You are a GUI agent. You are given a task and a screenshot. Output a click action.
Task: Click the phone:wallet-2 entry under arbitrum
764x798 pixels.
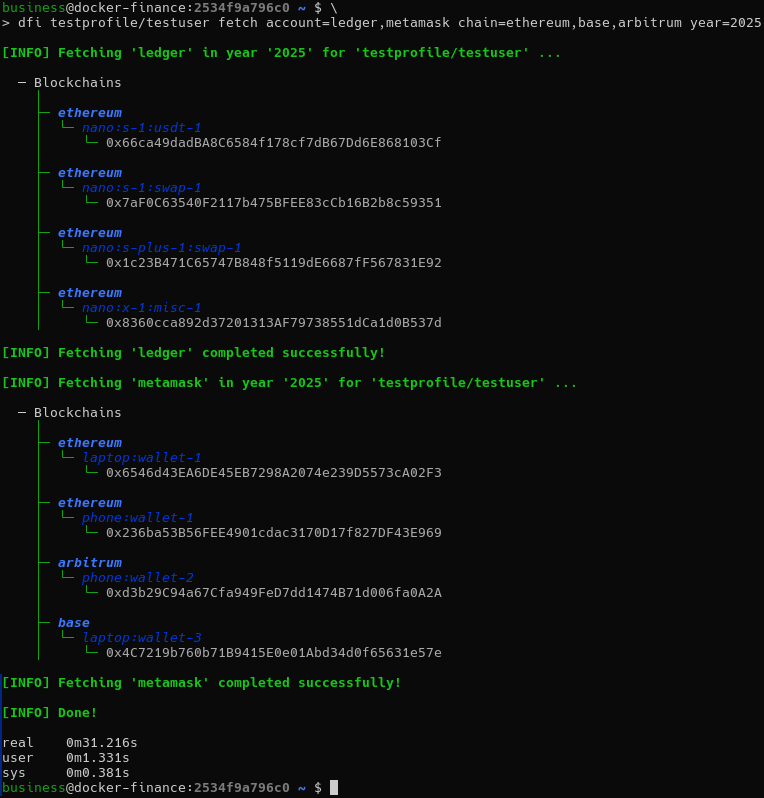tap(137, 578)
